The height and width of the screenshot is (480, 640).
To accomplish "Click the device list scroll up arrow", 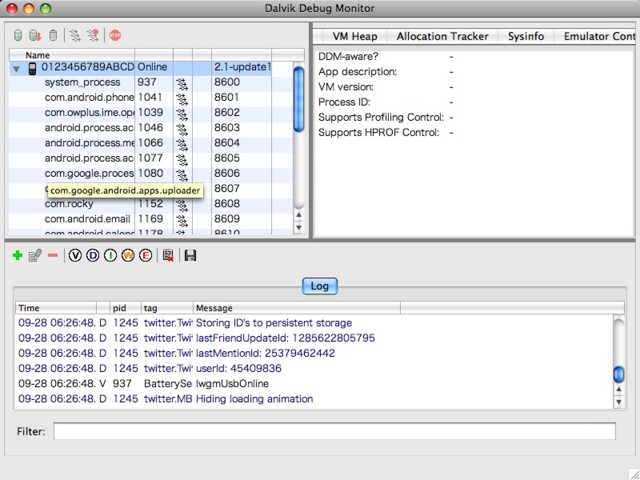I will (x=299, y=215).
